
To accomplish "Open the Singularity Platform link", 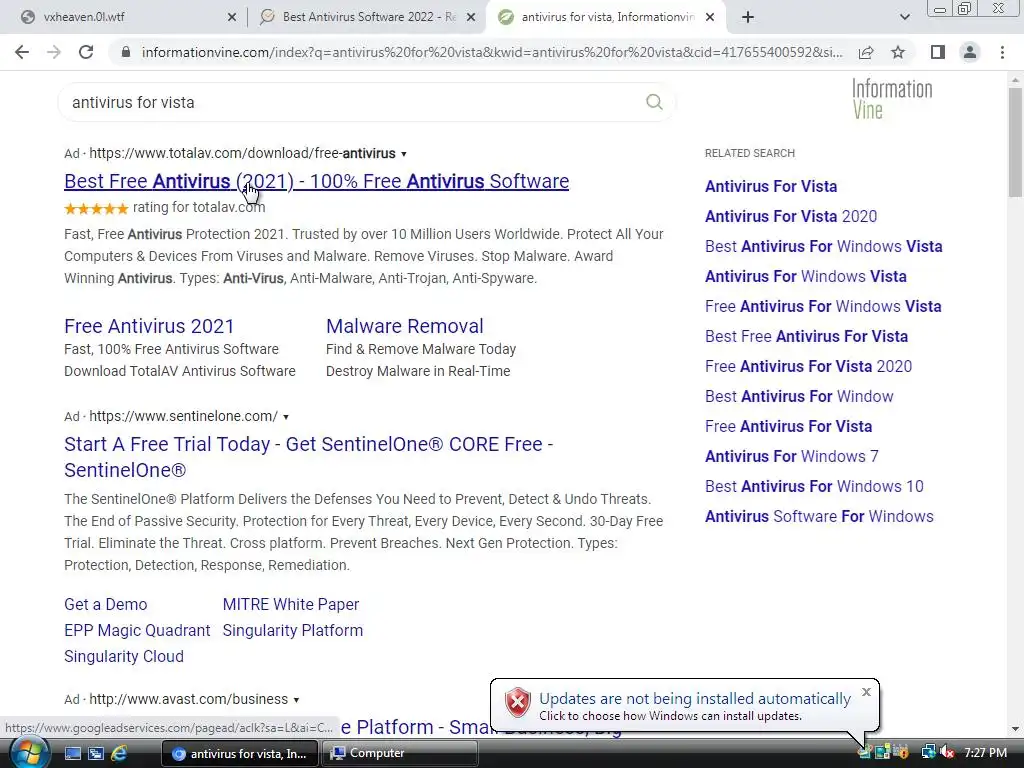I will click(x=293, y=630).
